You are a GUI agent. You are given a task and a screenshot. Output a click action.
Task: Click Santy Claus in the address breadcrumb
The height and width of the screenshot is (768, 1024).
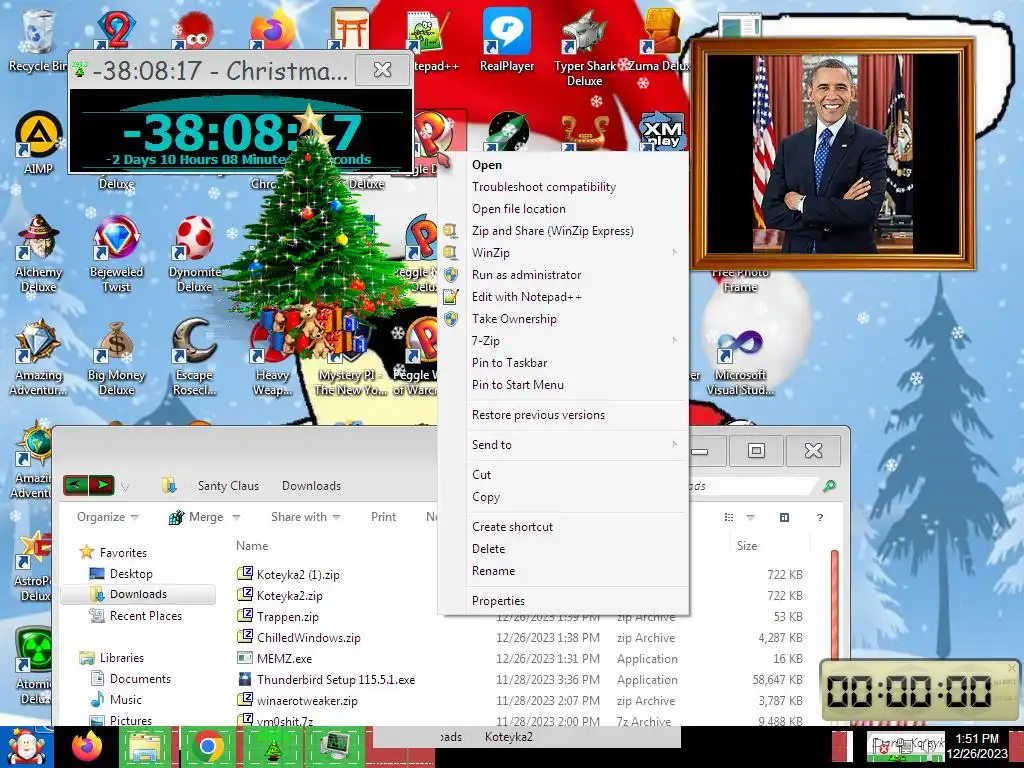point(228,486)
